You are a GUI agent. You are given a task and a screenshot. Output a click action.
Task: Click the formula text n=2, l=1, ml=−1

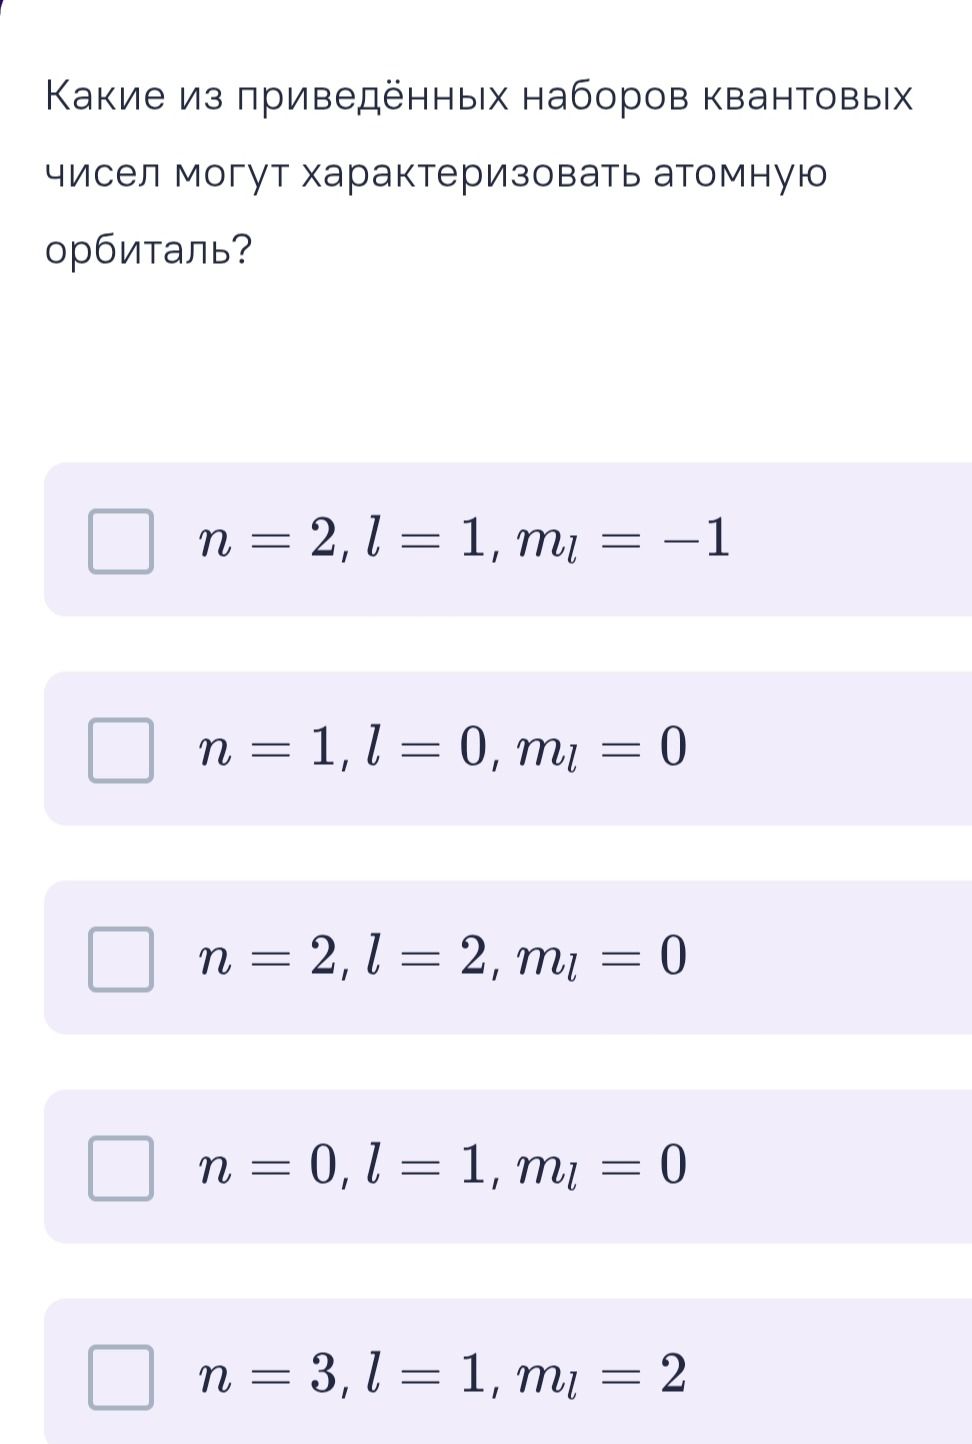(465, 541)
